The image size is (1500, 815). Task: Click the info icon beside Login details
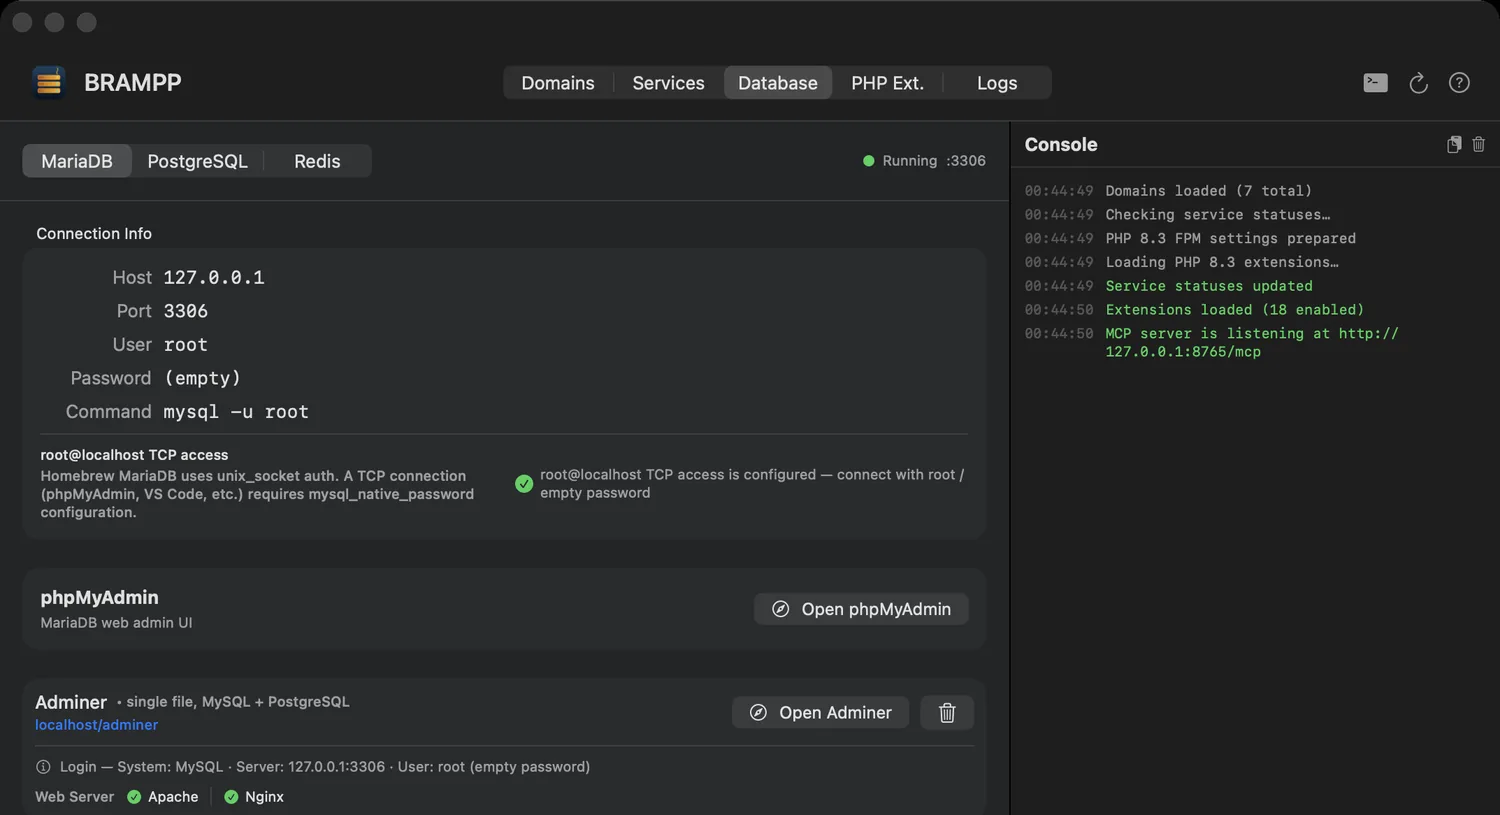pyautogui.click(x=43, y=767)
